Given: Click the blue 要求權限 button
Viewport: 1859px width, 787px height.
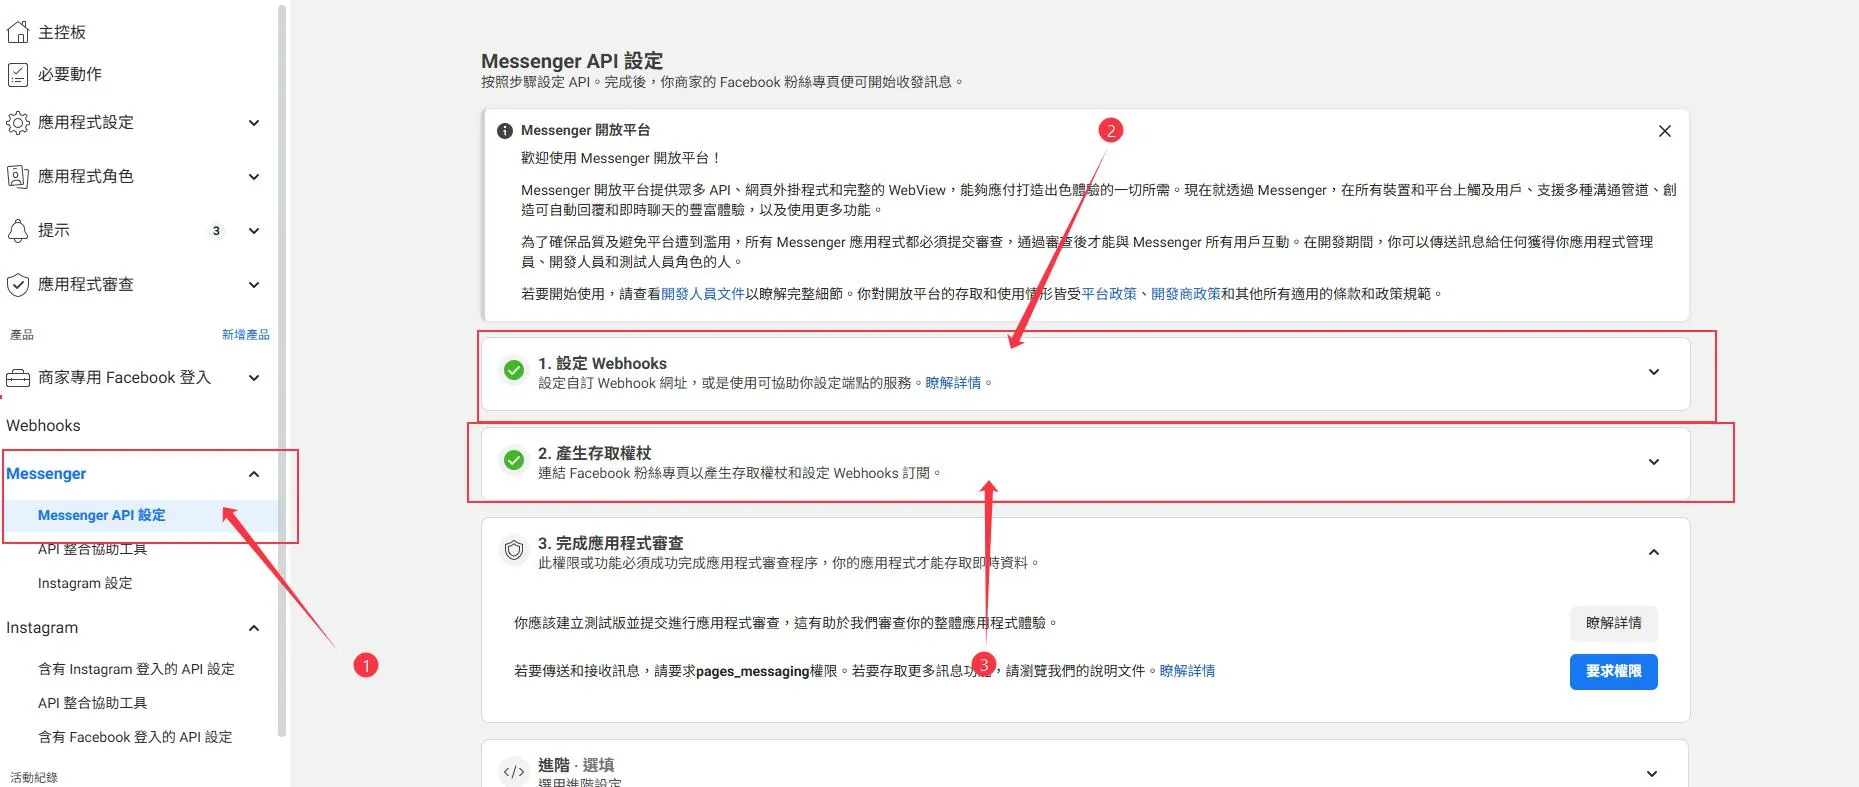Looking at the screenshot, I should (x=1613, y=672).
